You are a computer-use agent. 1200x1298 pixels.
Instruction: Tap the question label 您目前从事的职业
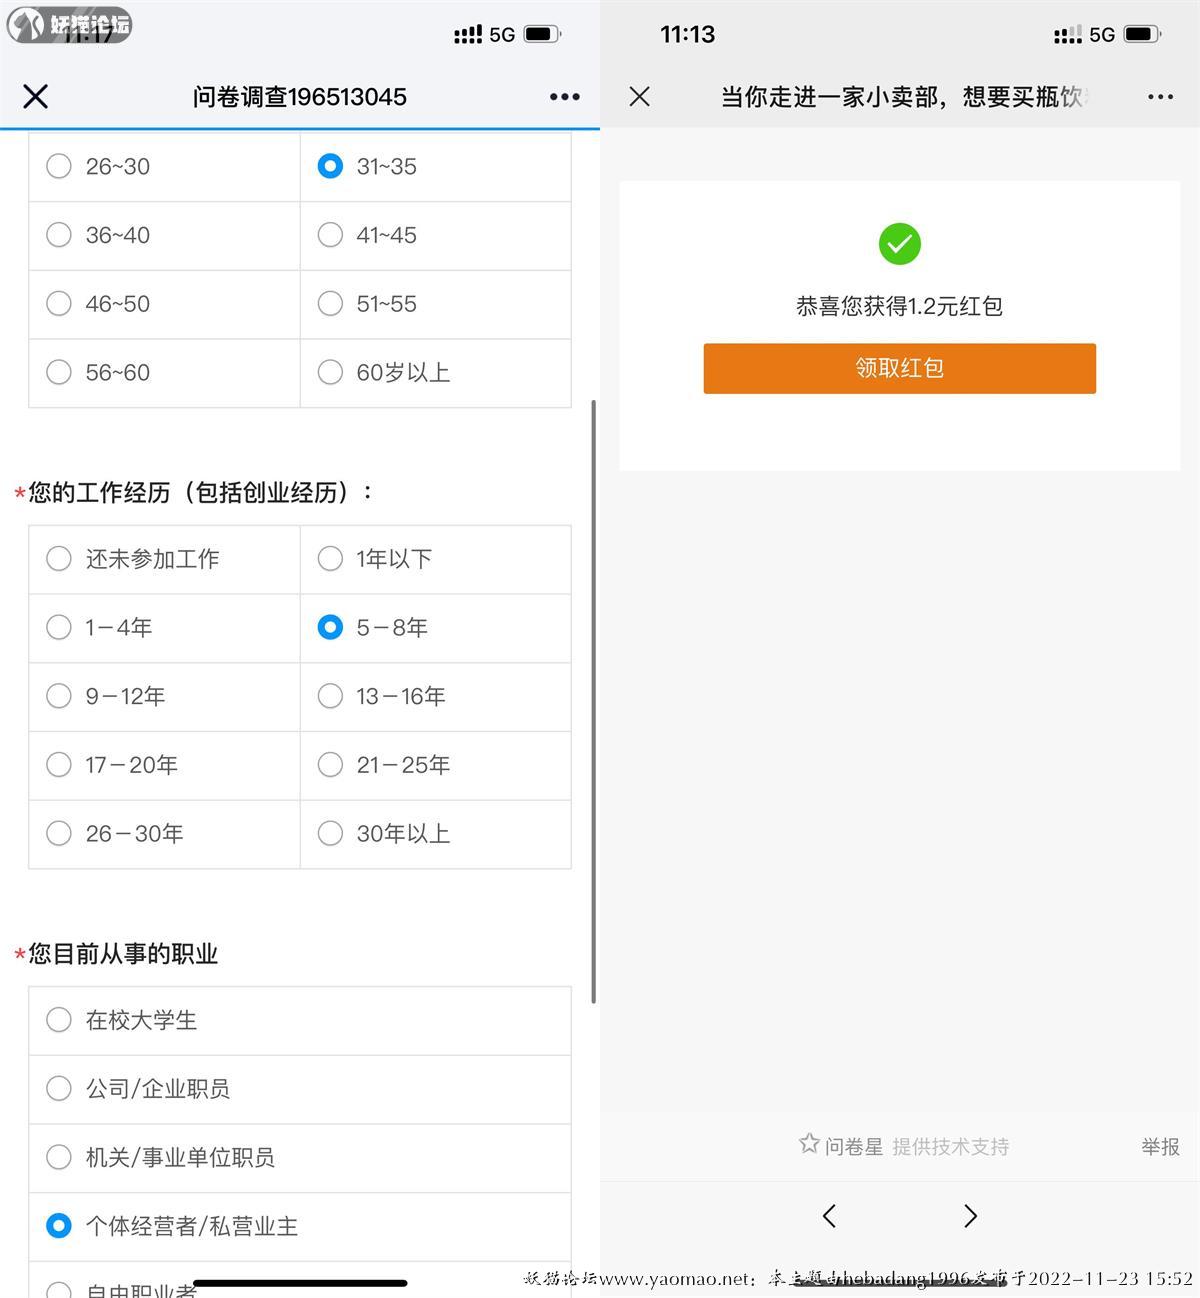click(123, 954)
